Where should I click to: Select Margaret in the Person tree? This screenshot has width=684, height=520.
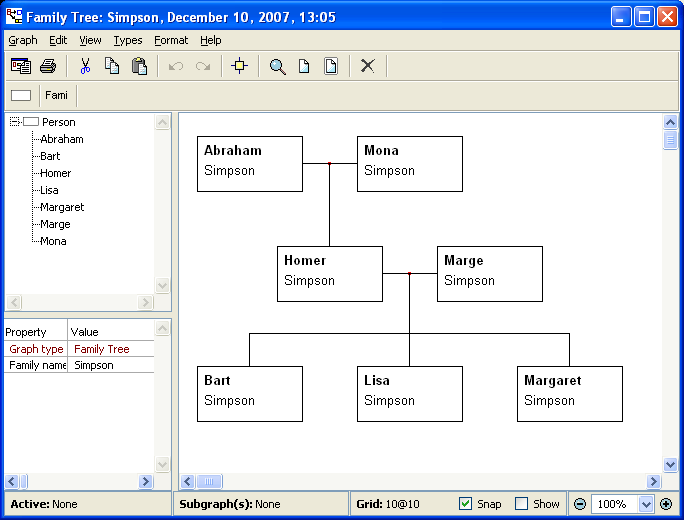pyautogui.click(x=62, y=207)
